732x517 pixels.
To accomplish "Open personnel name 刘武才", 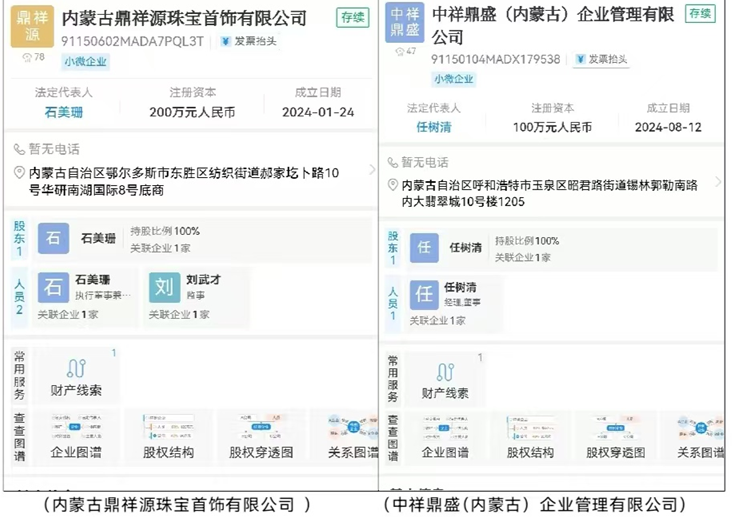I will pos(204,279).
